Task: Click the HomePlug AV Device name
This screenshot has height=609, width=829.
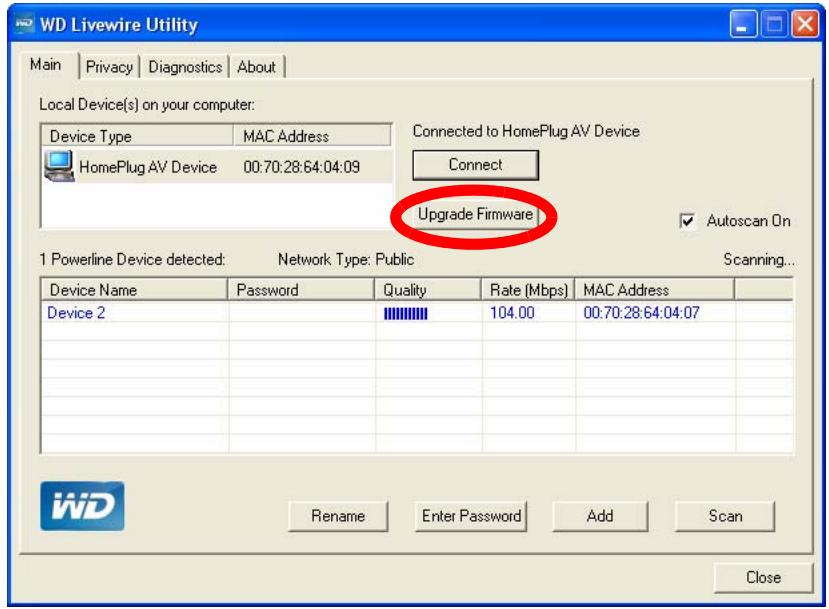Action: tap(148, 167)
